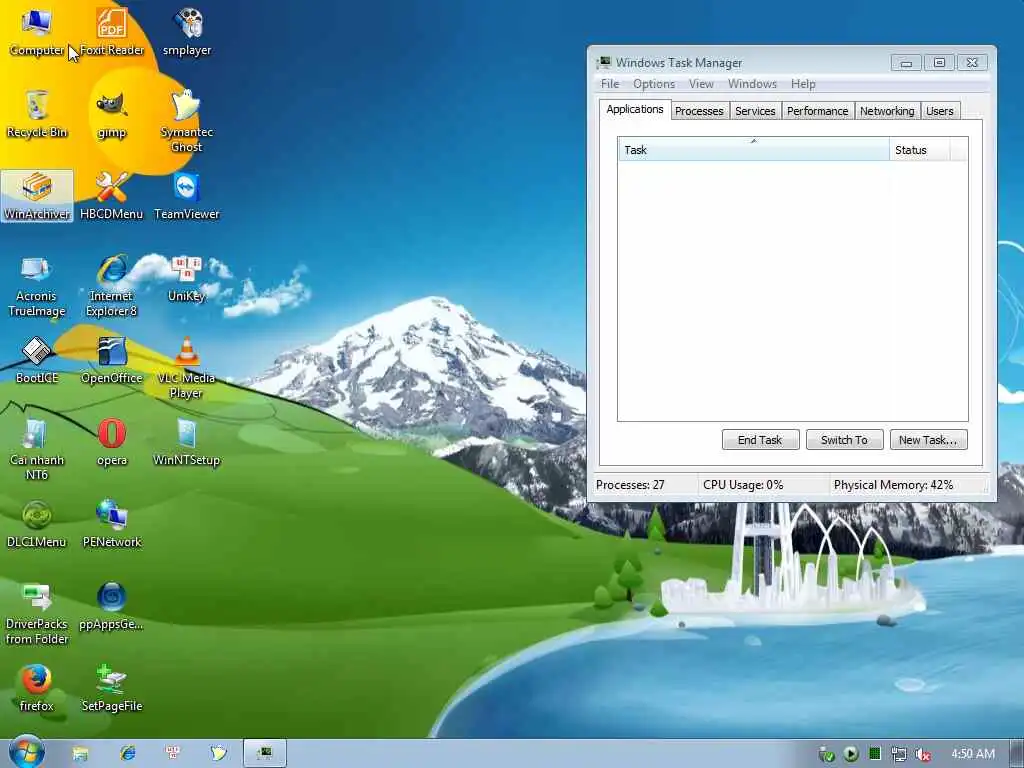Screen dimensions: 1024x768
Task: Switch to the Processes tab
Action: click(x=699, y=111)
